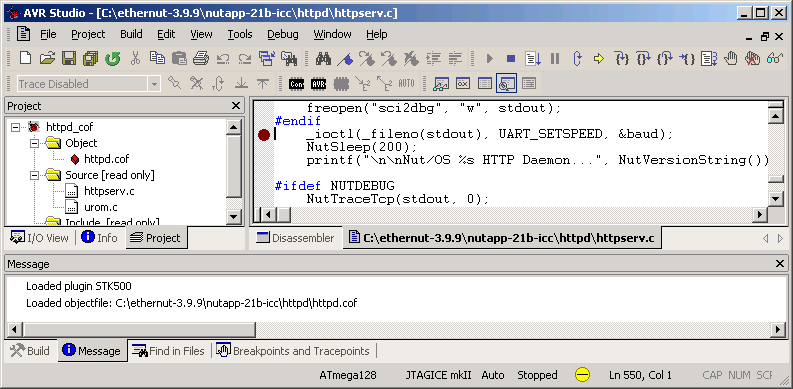Viewport: 793px width, 389px height.
Task: Click the Copy icon in the toolbar
Action: (157, 59)
